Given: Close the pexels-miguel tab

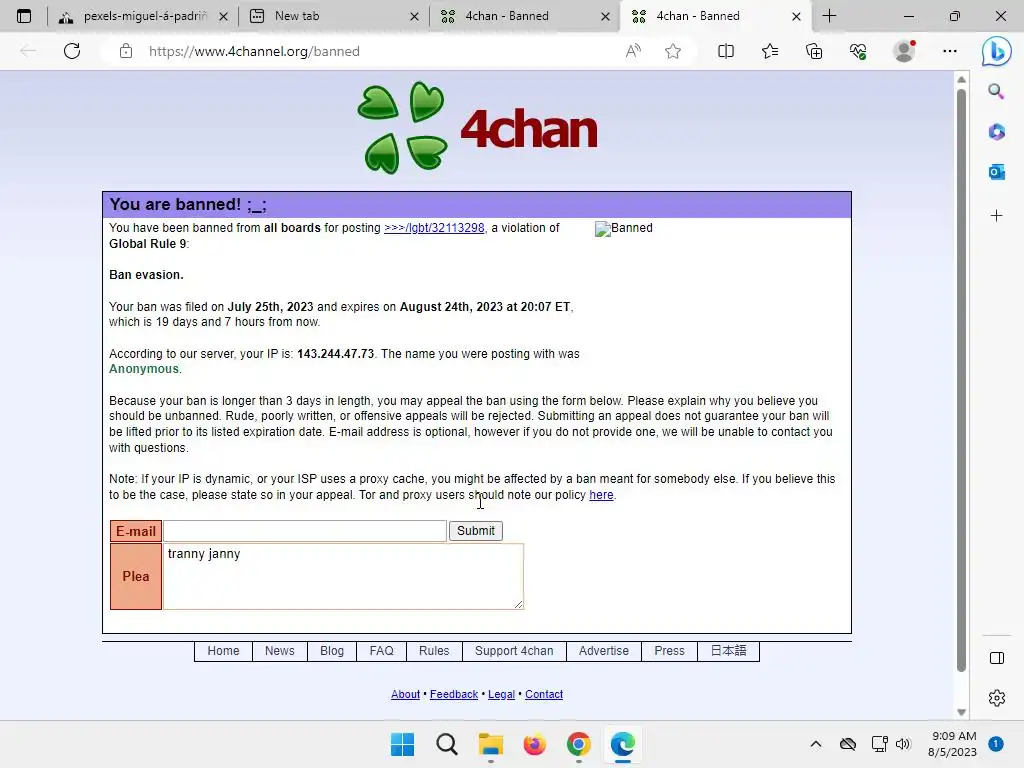Looking at the screenshot, I should click(x=223, y=16).
